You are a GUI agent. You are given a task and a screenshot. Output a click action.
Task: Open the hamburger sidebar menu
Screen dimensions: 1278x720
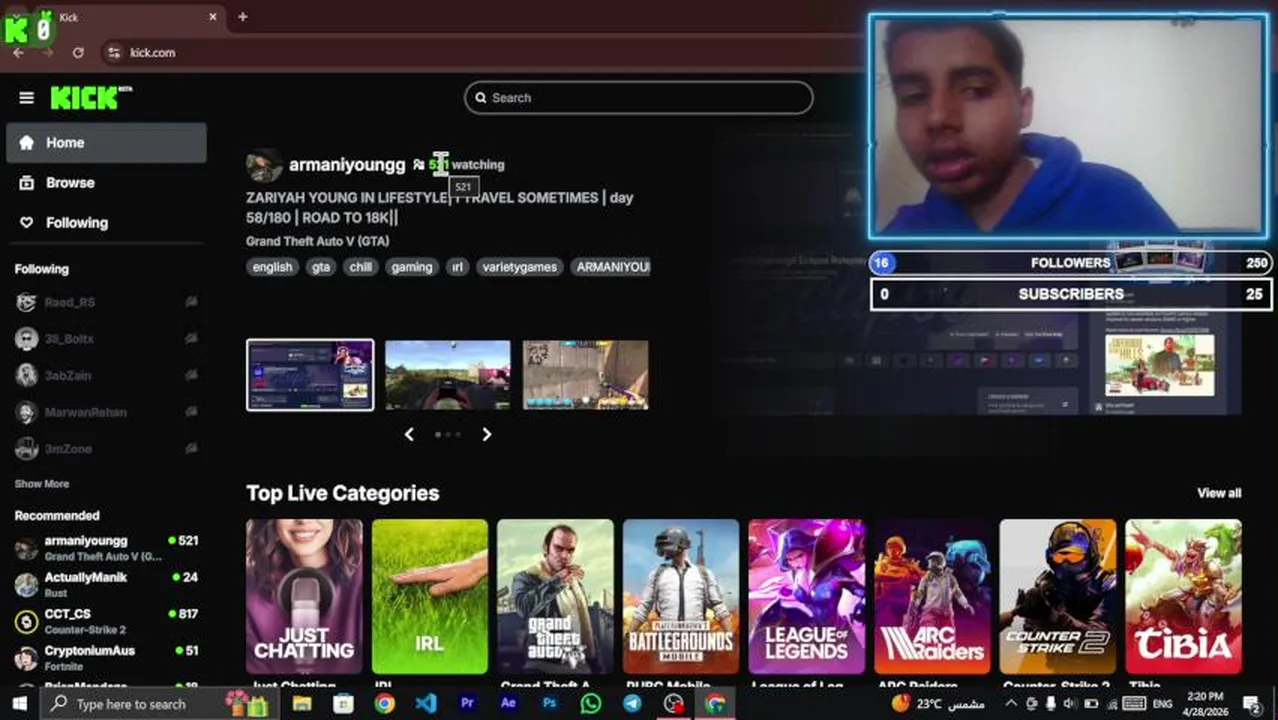26,98
